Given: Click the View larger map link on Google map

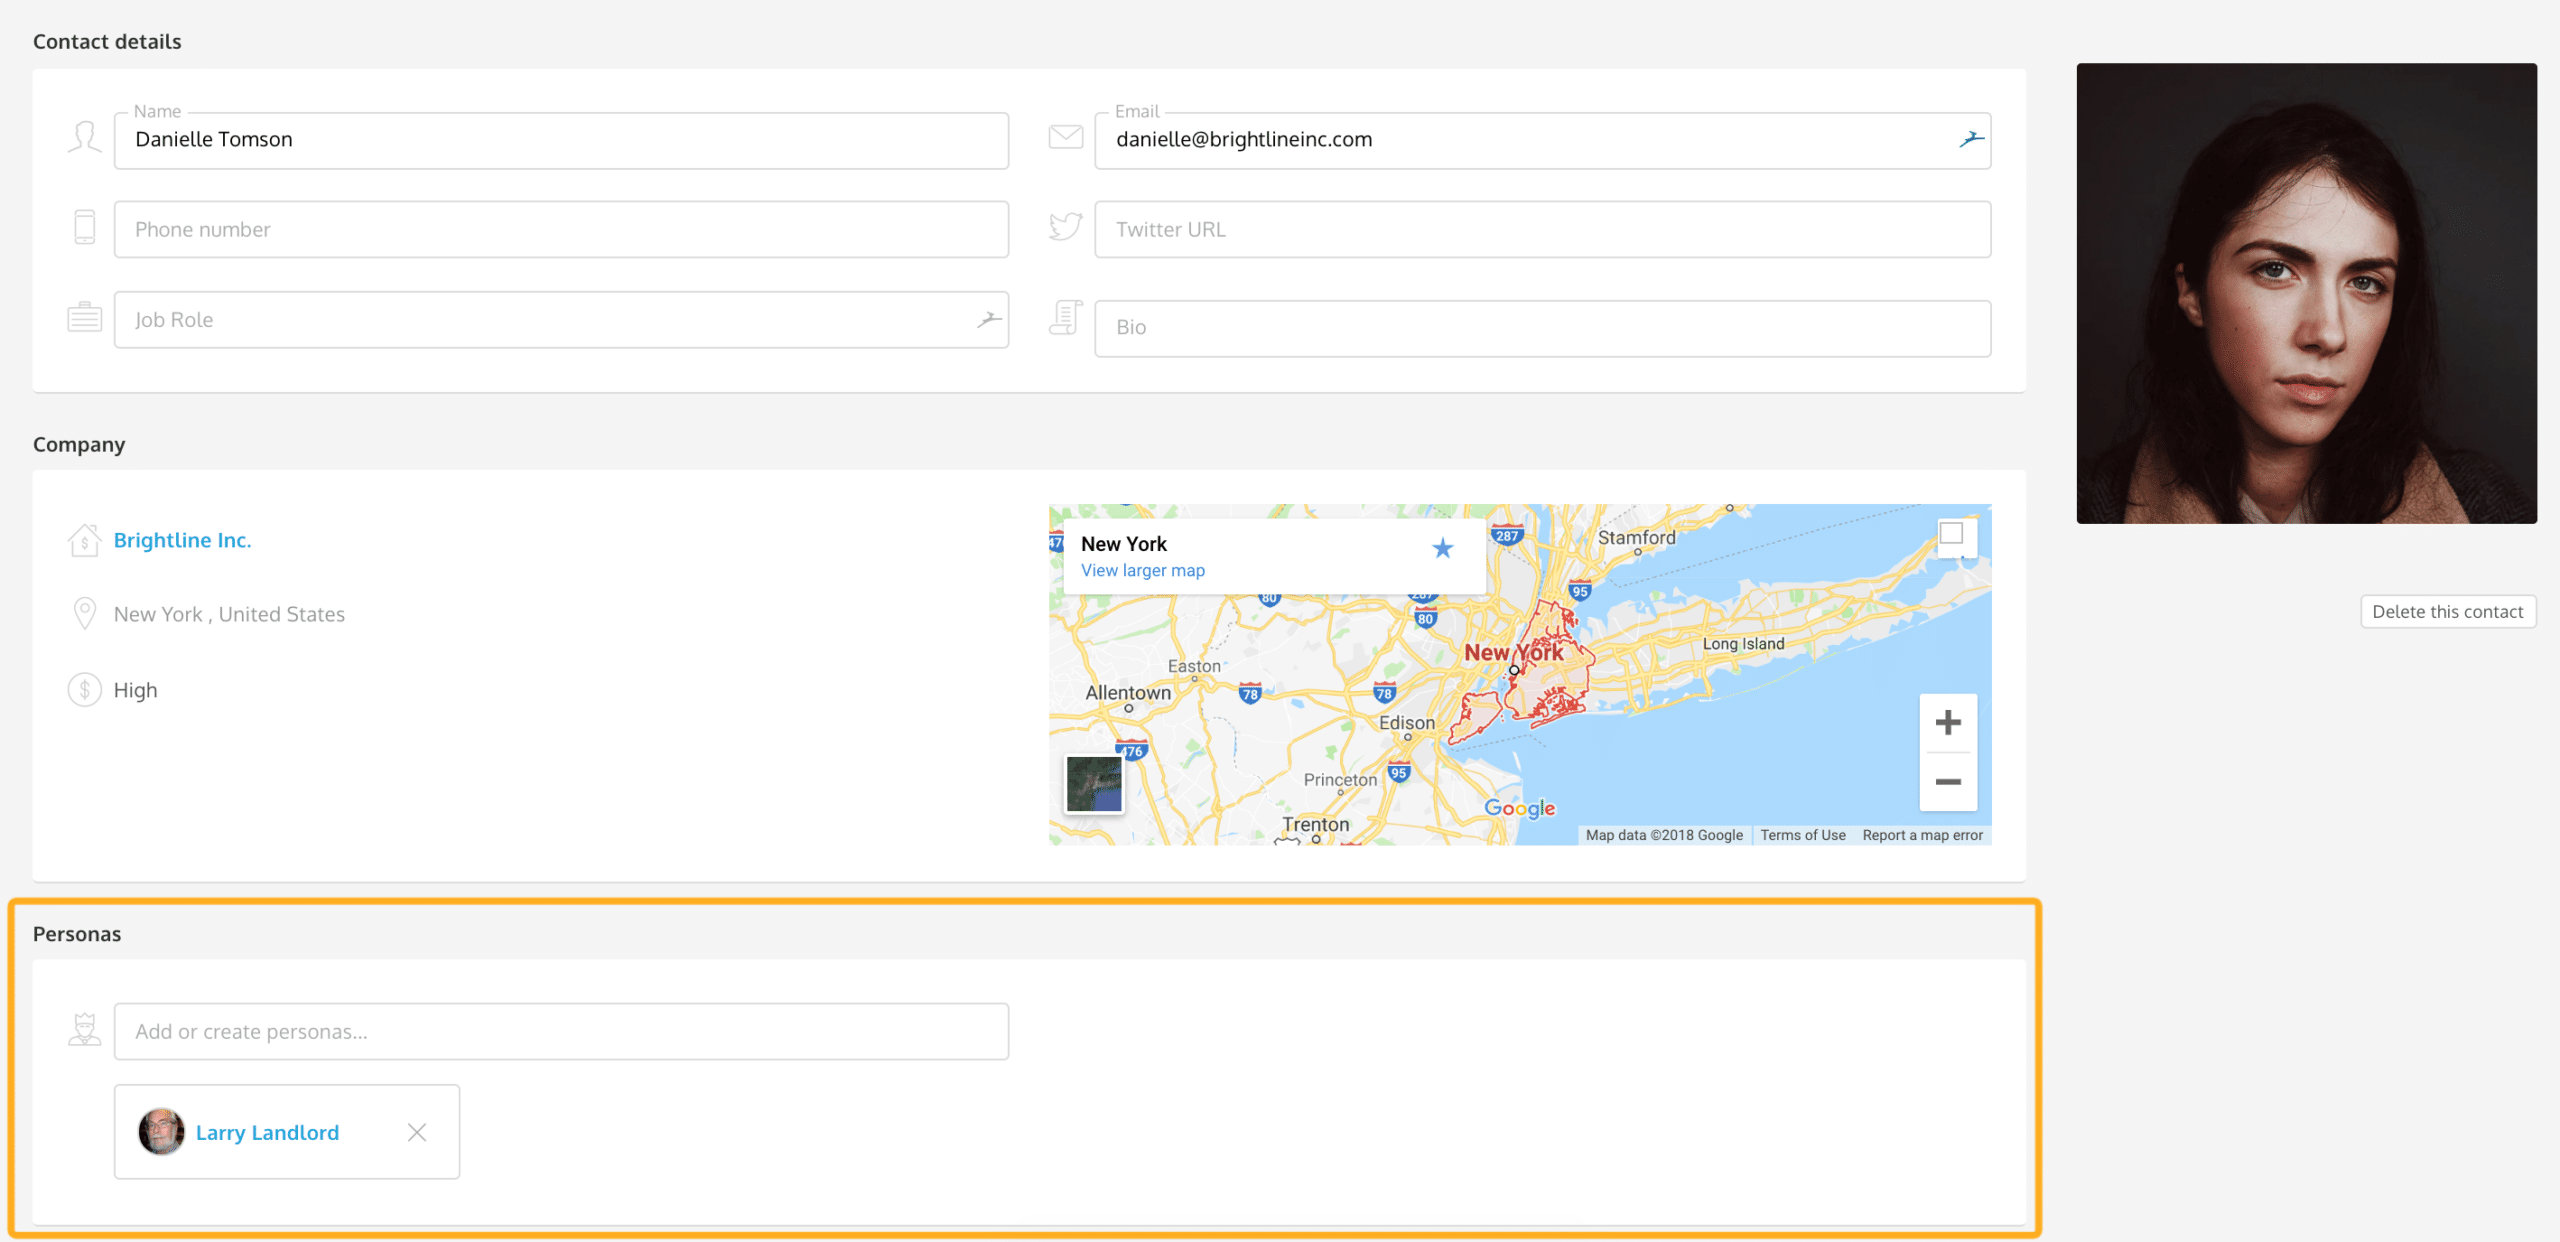Looking at the screenshot, I should [1143, 571].
